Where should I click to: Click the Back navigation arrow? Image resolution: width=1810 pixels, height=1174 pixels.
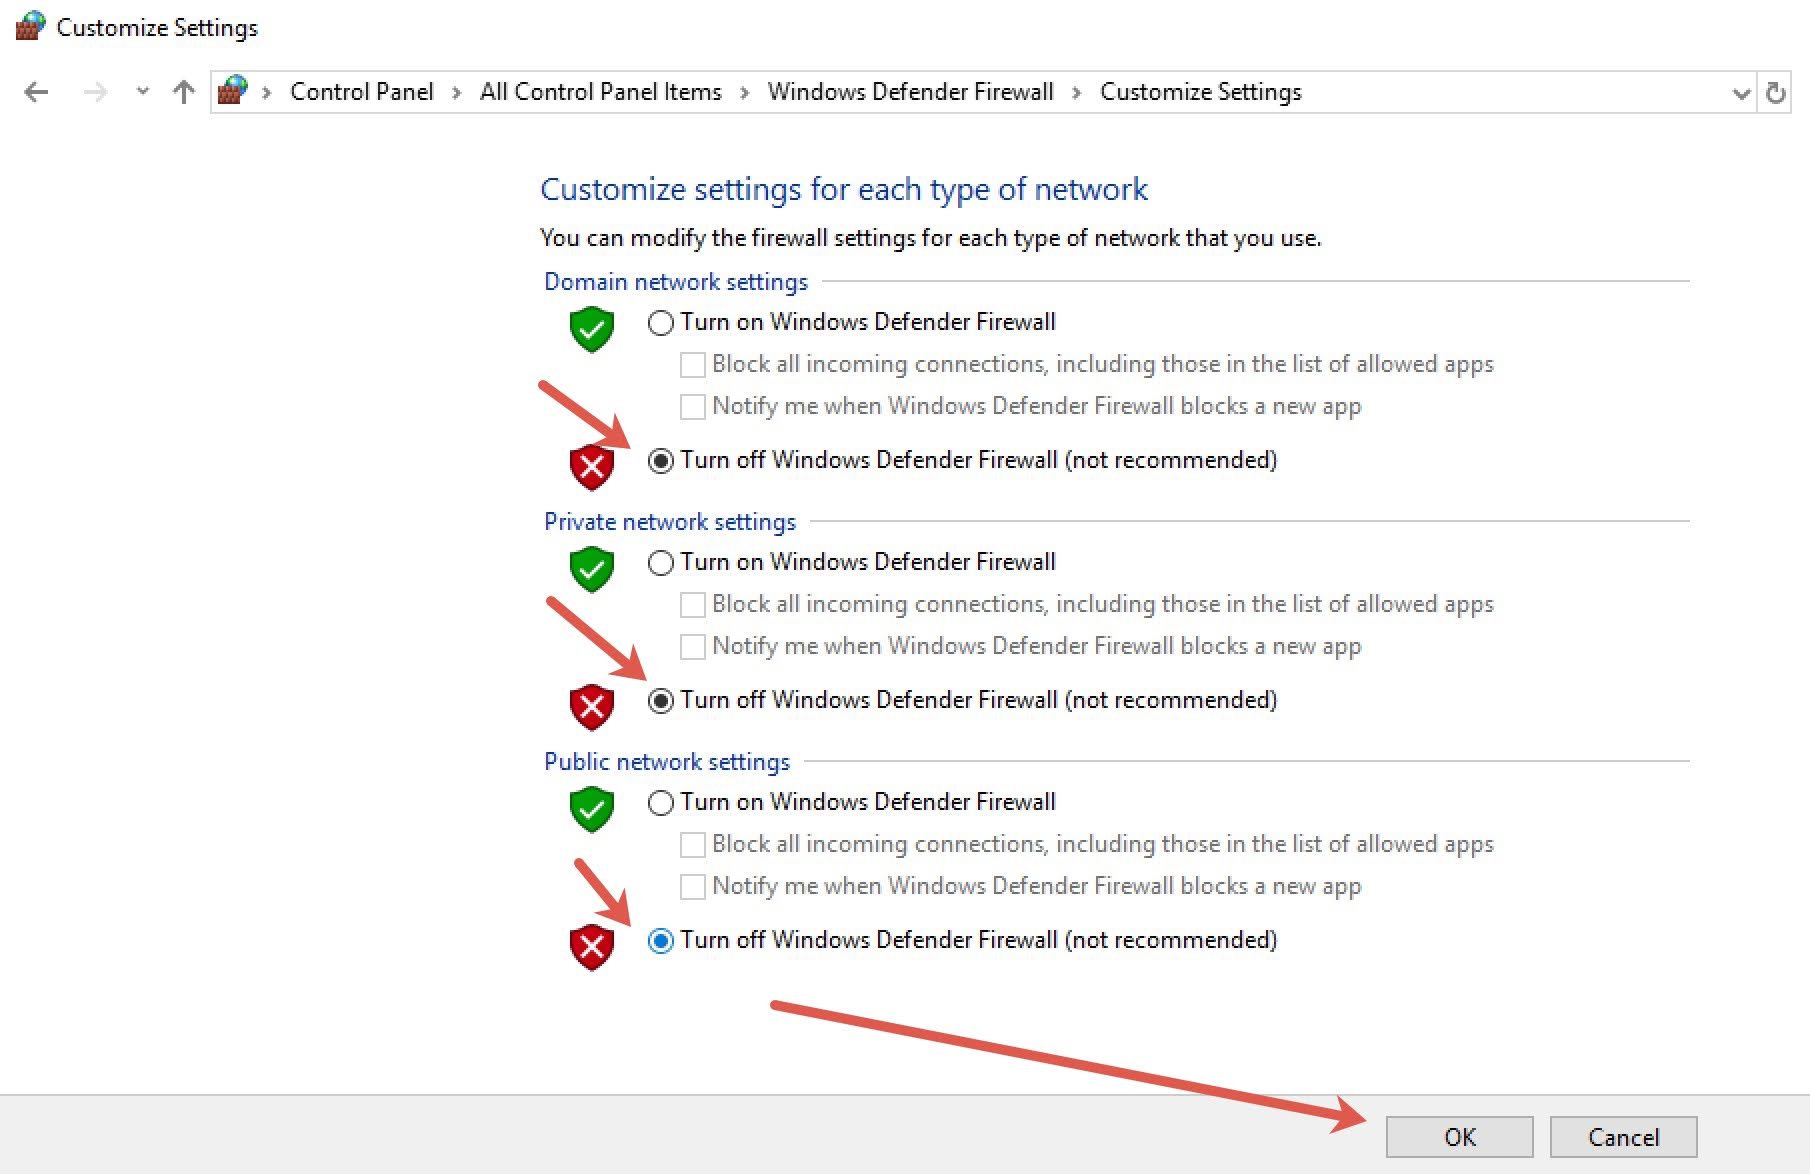click(x=36, y=92)
